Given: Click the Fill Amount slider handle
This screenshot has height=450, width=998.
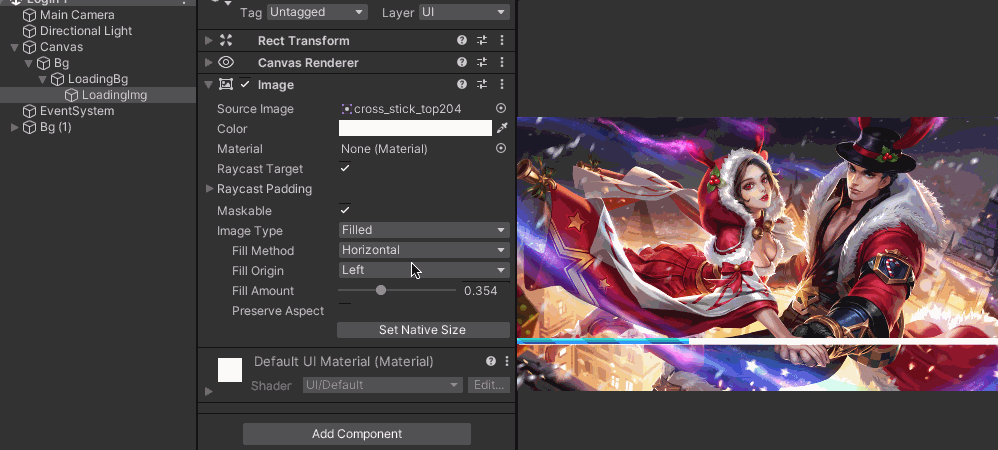Looking at the screenshot, I should (381, 290).
